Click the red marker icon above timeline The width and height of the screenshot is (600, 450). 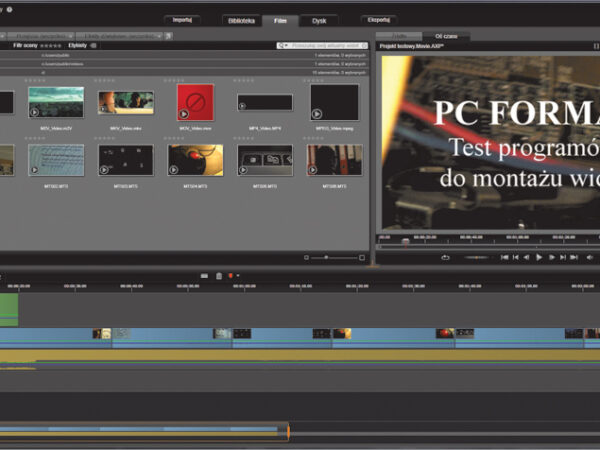pyautogui.click(x=231, y=275)
